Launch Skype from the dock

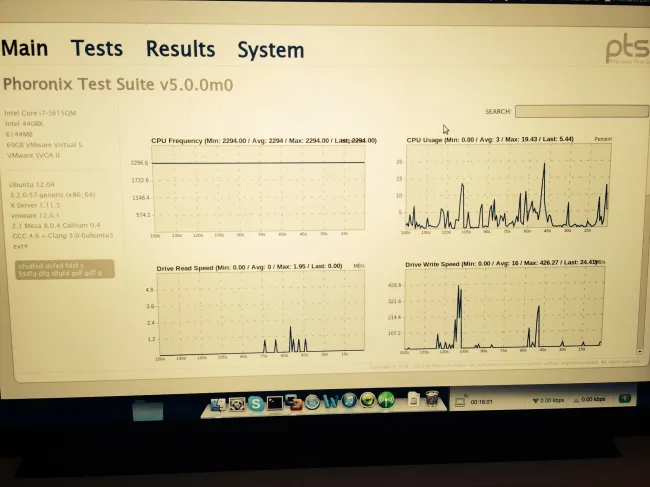coord(256,403)
